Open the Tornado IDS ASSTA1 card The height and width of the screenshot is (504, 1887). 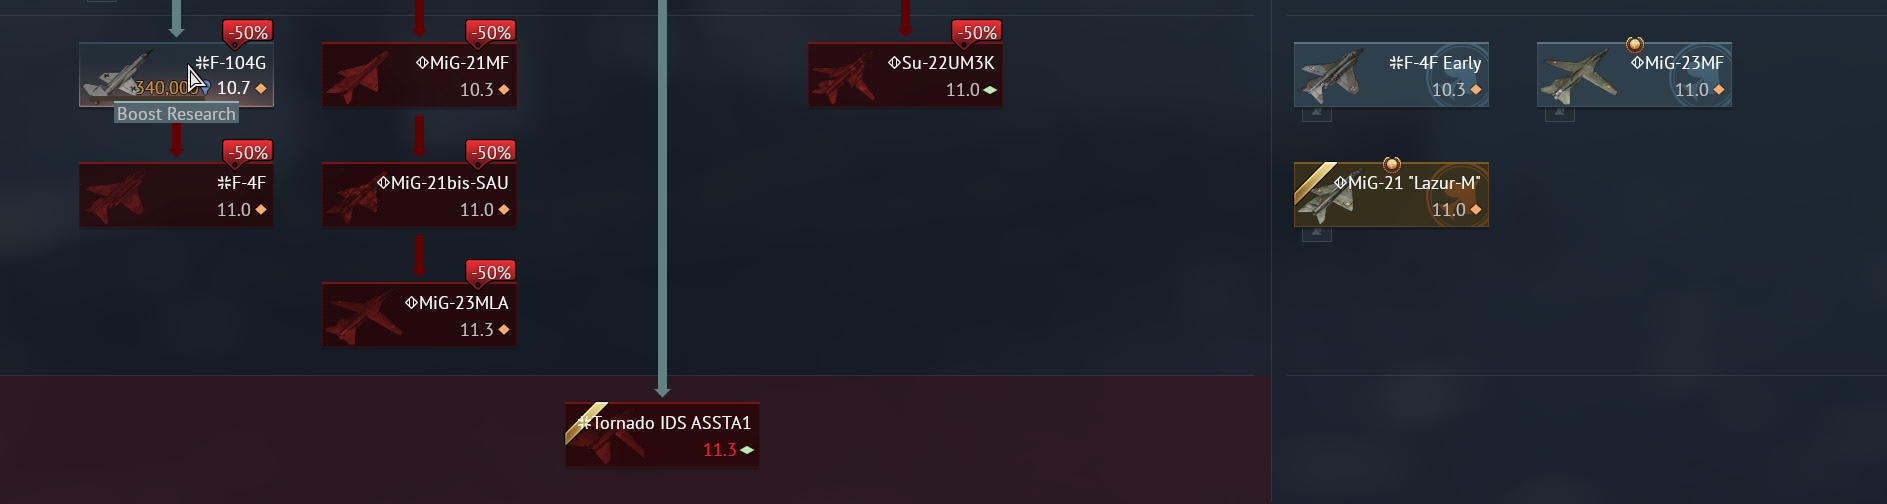[x=662, y=435]
